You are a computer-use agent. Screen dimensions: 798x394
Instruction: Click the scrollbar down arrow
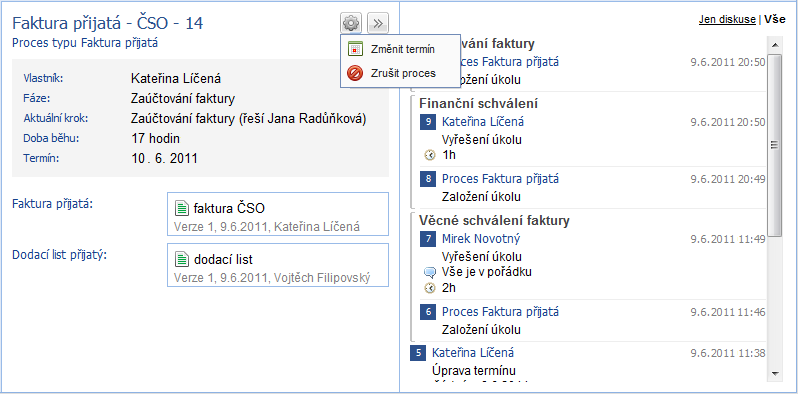point(775,374)
